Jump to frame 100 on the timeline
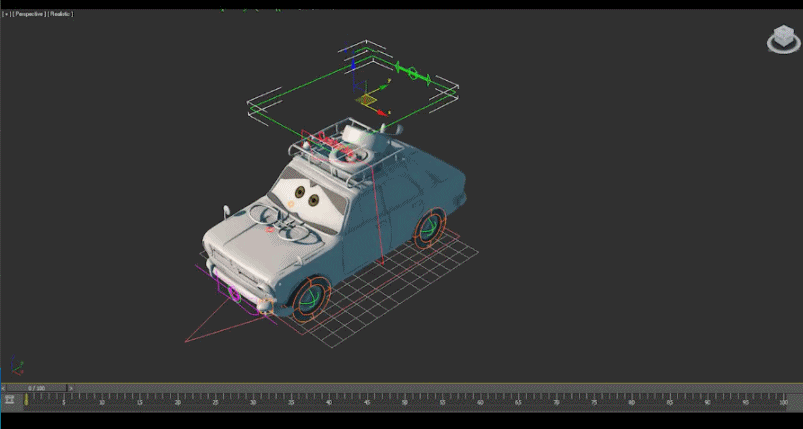This screenshot has height=429, width=803. 783,400
